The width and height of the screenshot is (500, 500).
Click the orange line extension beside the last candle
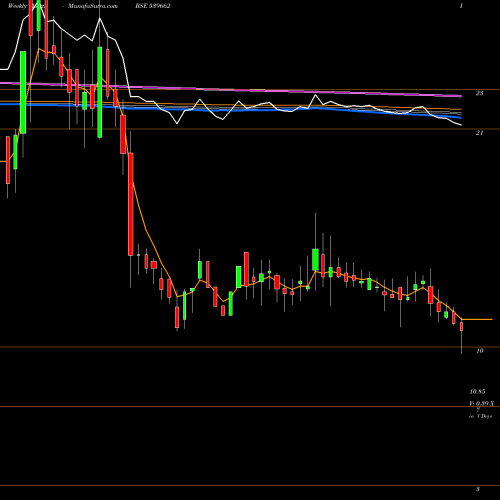(477, 319)
